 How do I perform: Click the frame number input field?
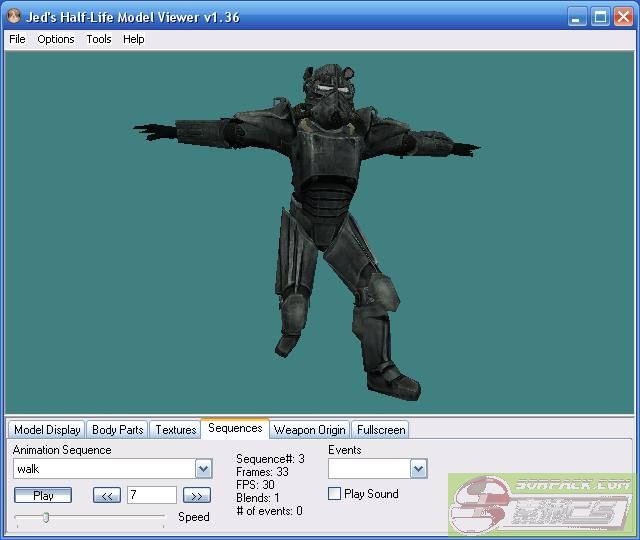(x=151, y=495)
